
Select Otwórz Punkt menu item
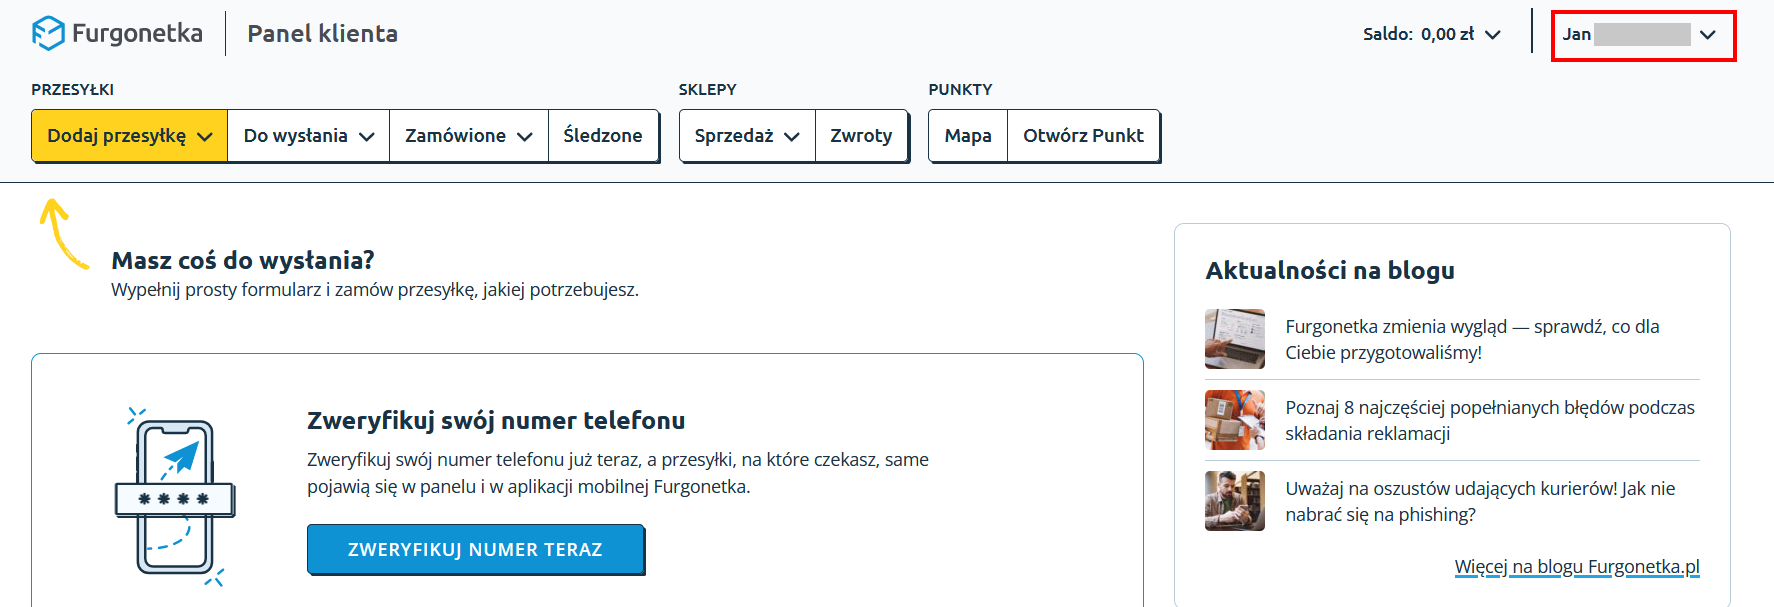click(1083, 136)
